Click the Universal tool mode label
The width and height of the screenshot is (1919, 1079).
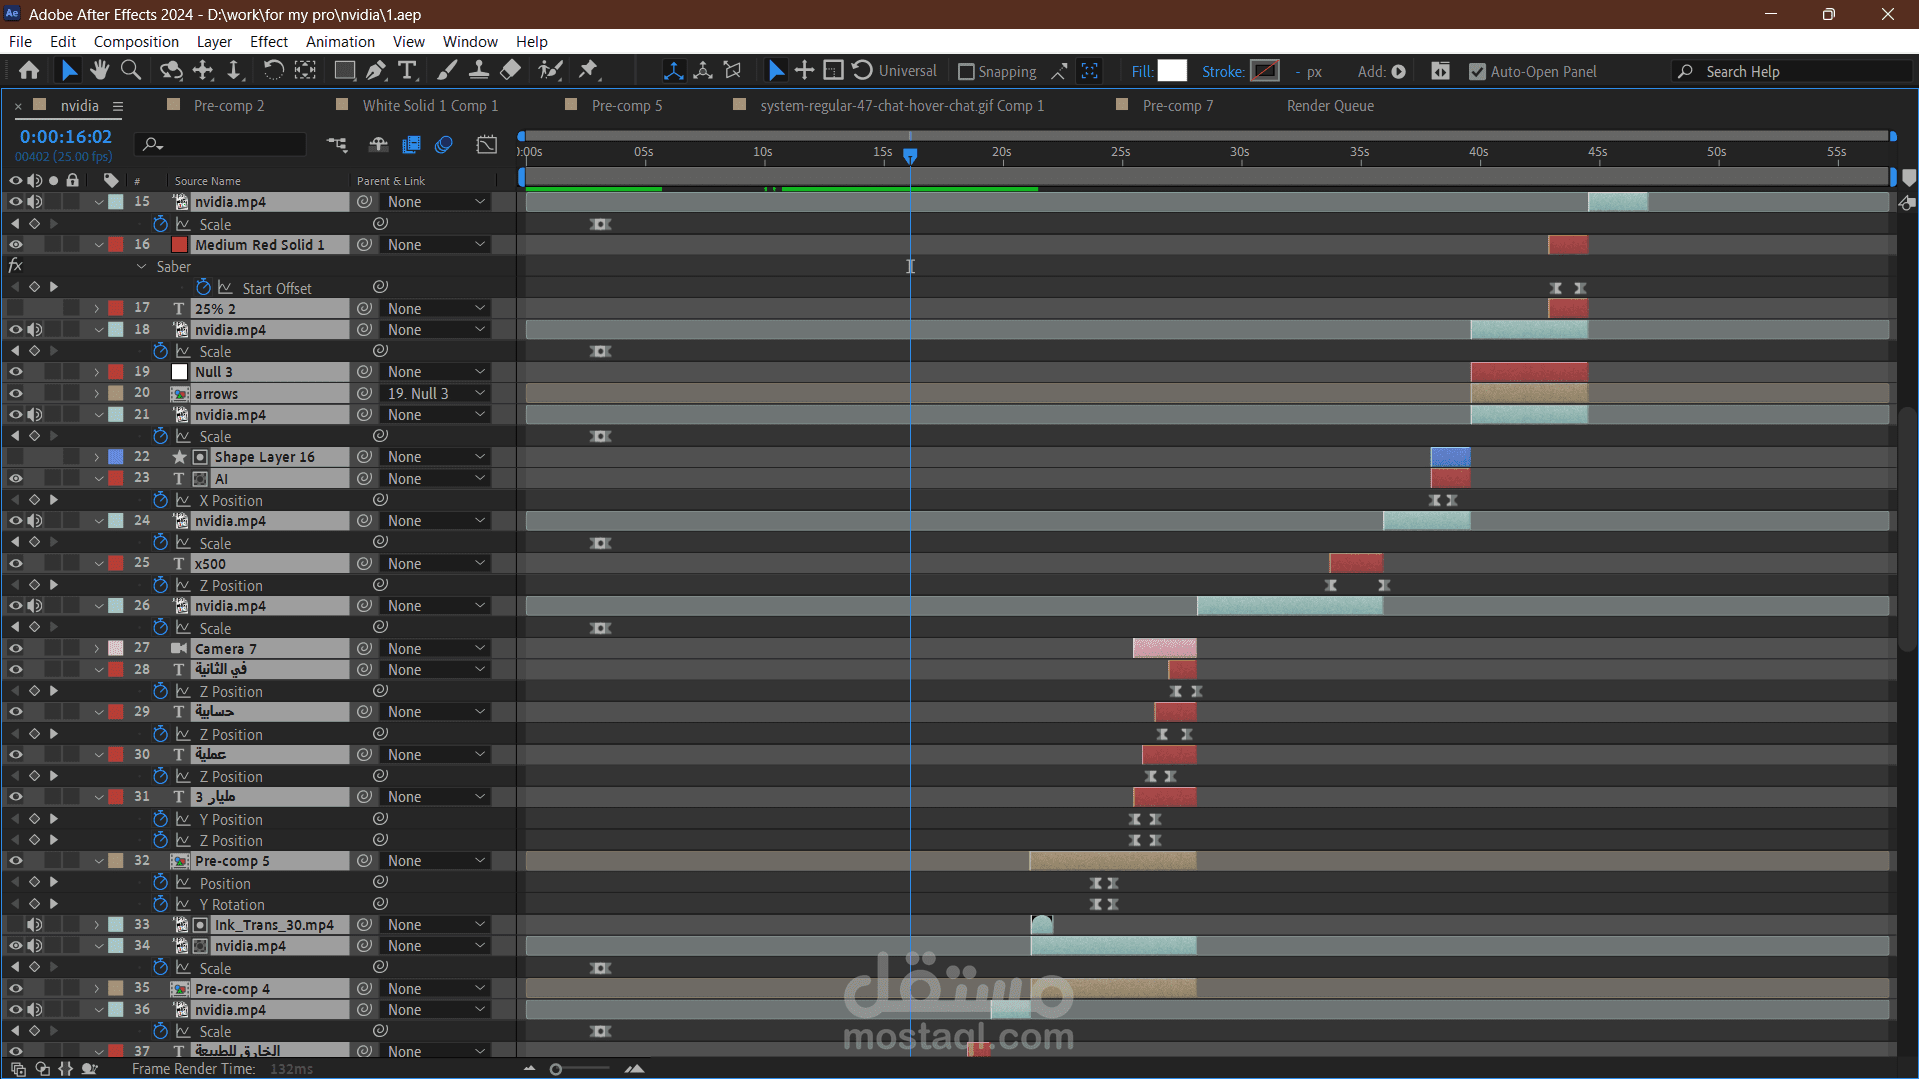pyautogui.click(x=908, y=72)
